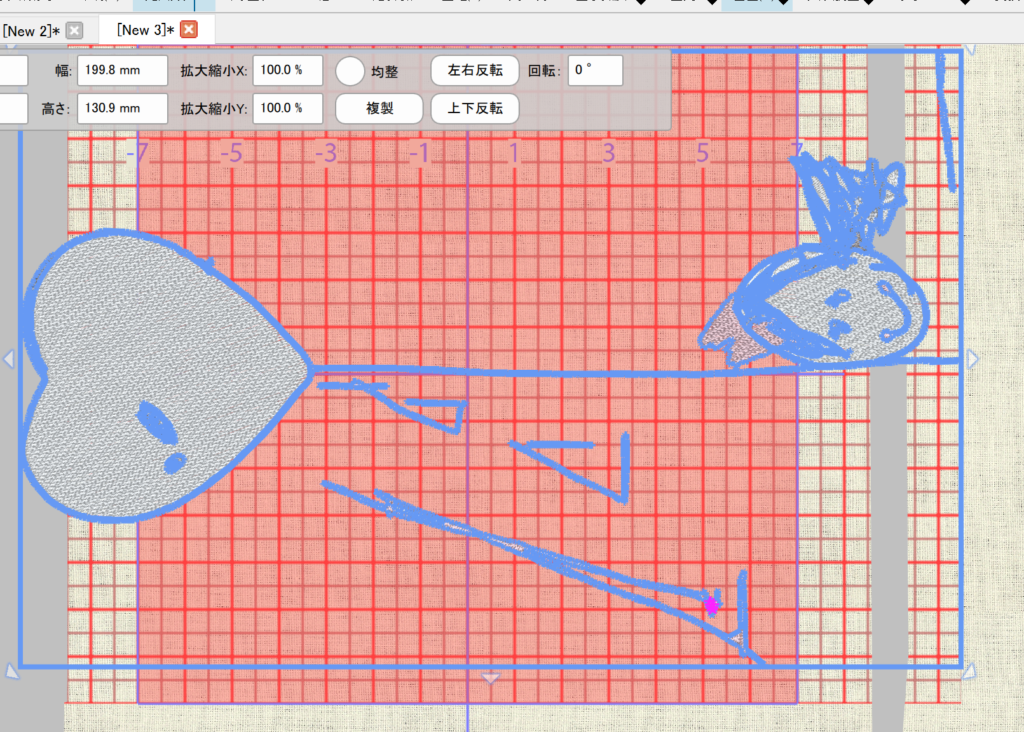Click the bottom-left corner resize handle
The image size is (1024, 732).
coord(10,671)
